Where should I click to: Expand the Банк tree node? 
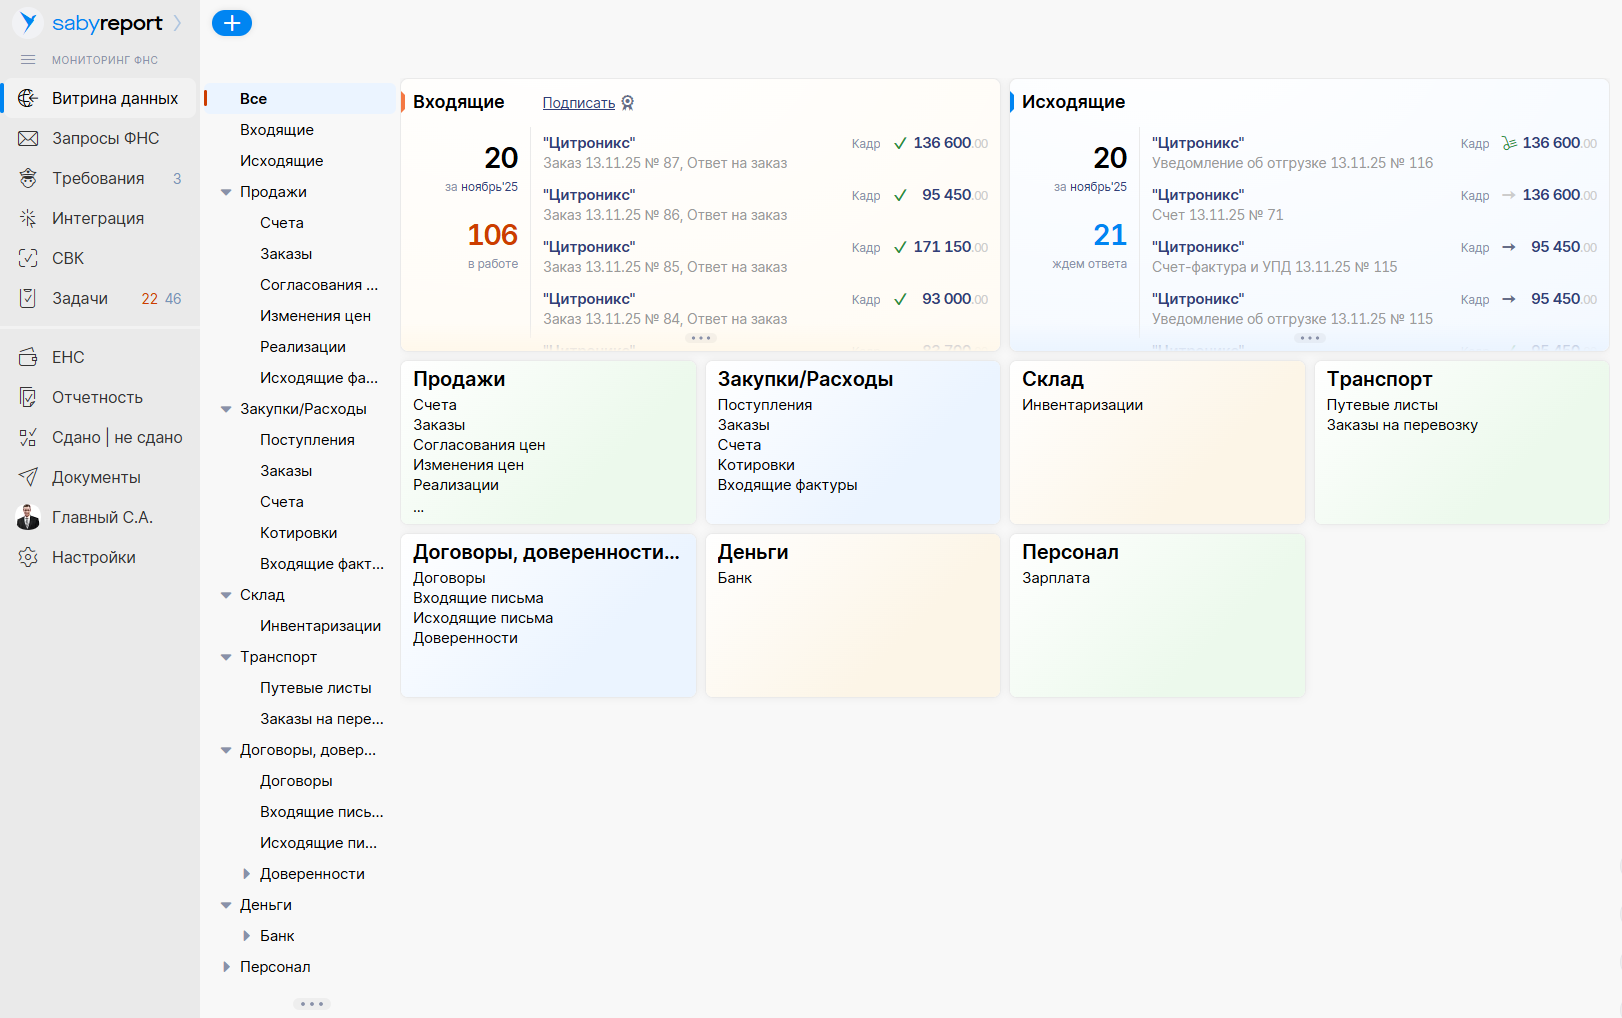(x=246, y=936)
